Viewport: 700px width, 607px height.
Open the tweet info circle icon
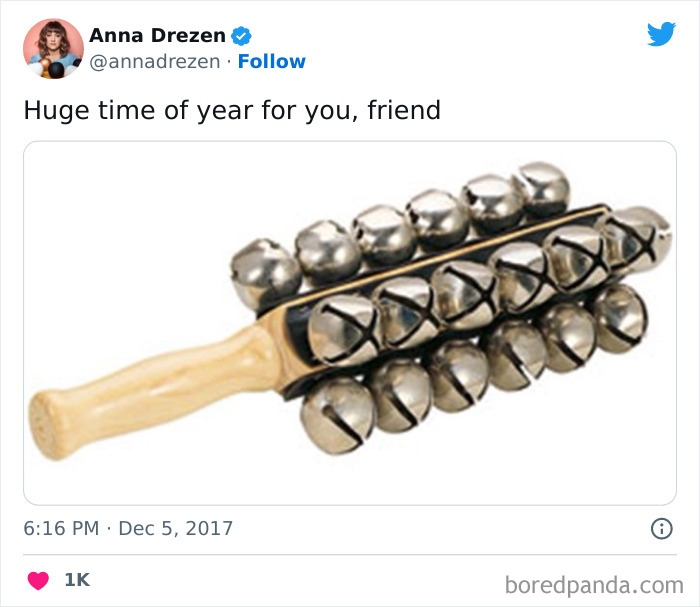pyautogui.click(x=662, y=529)
